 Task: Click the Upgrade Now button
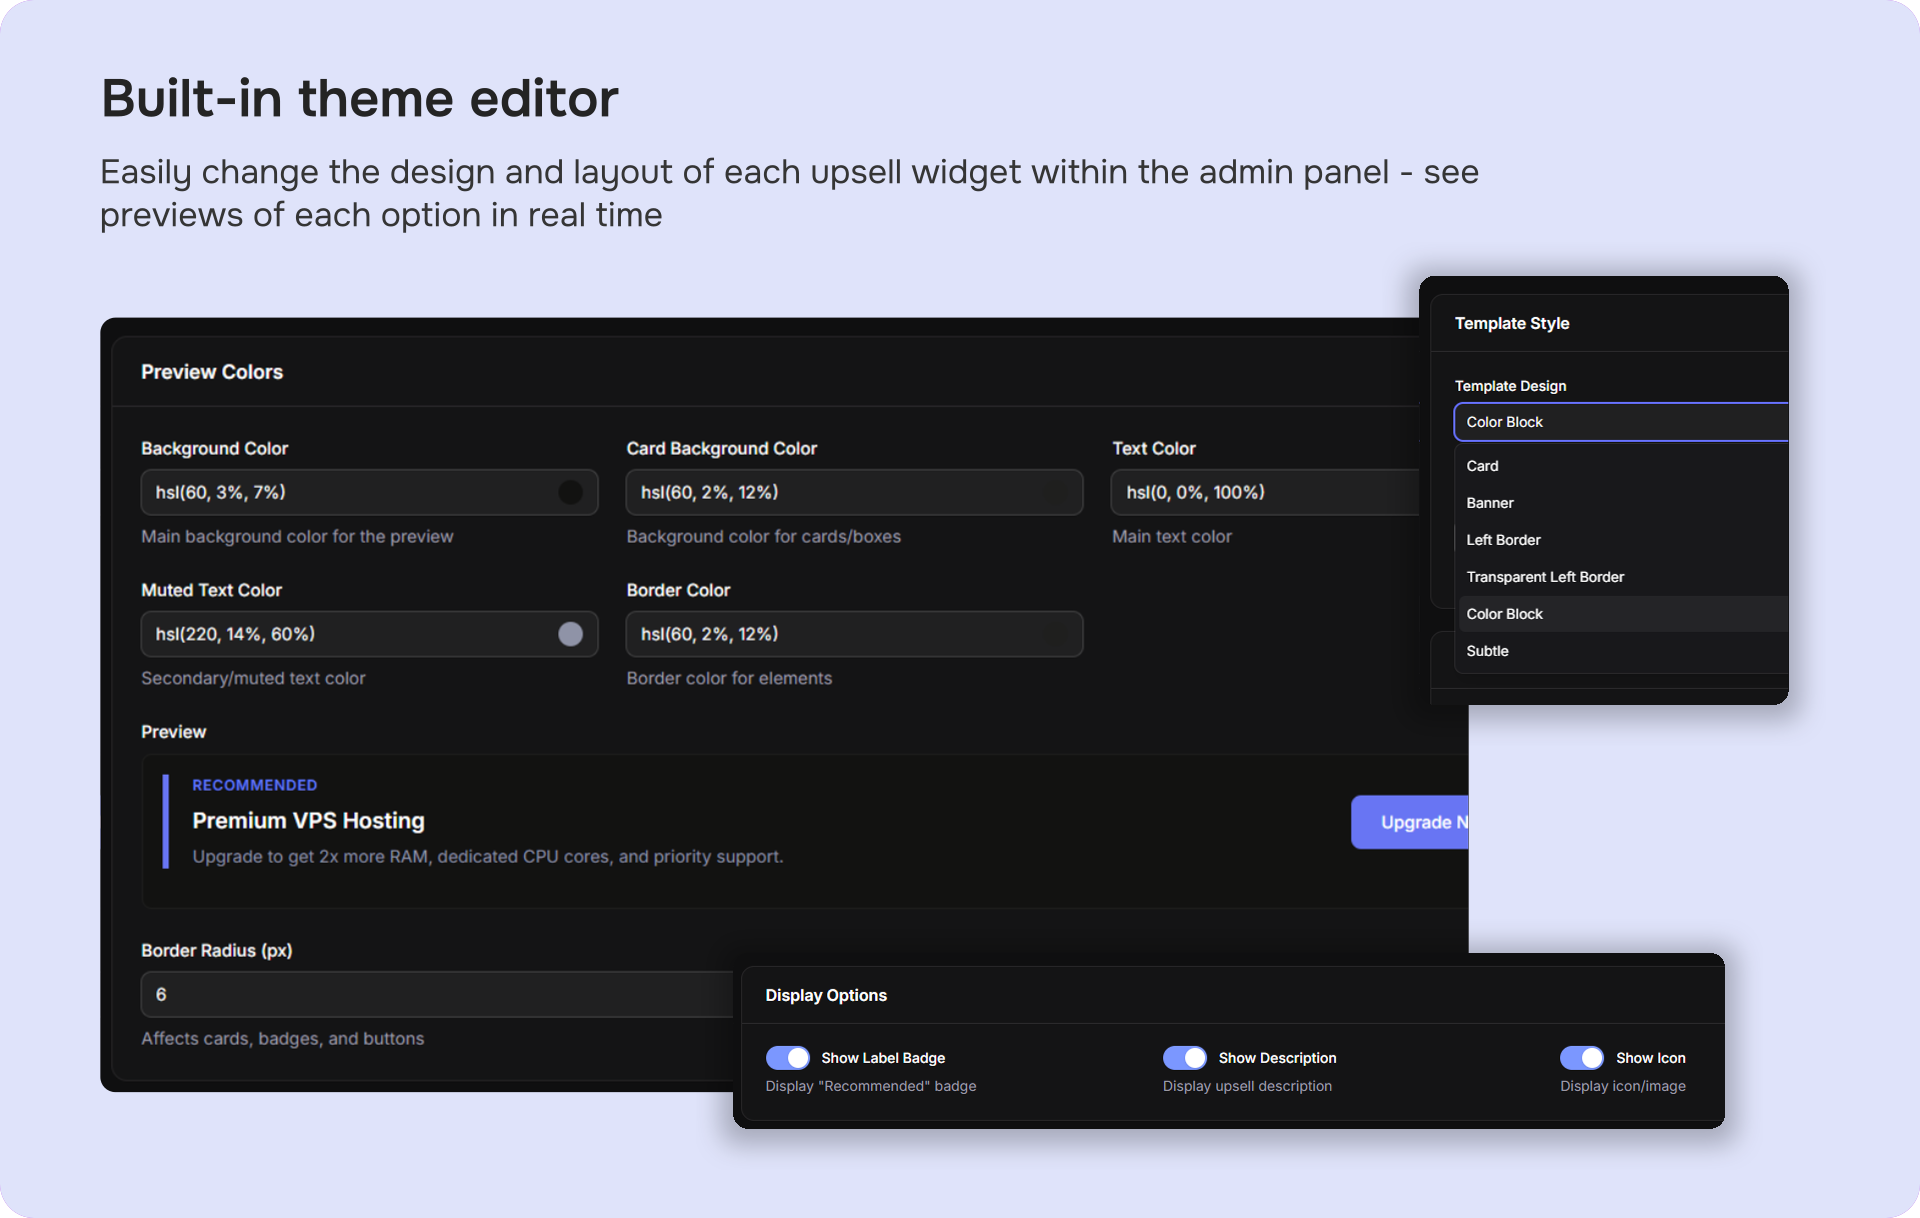tap(1410, 822)
